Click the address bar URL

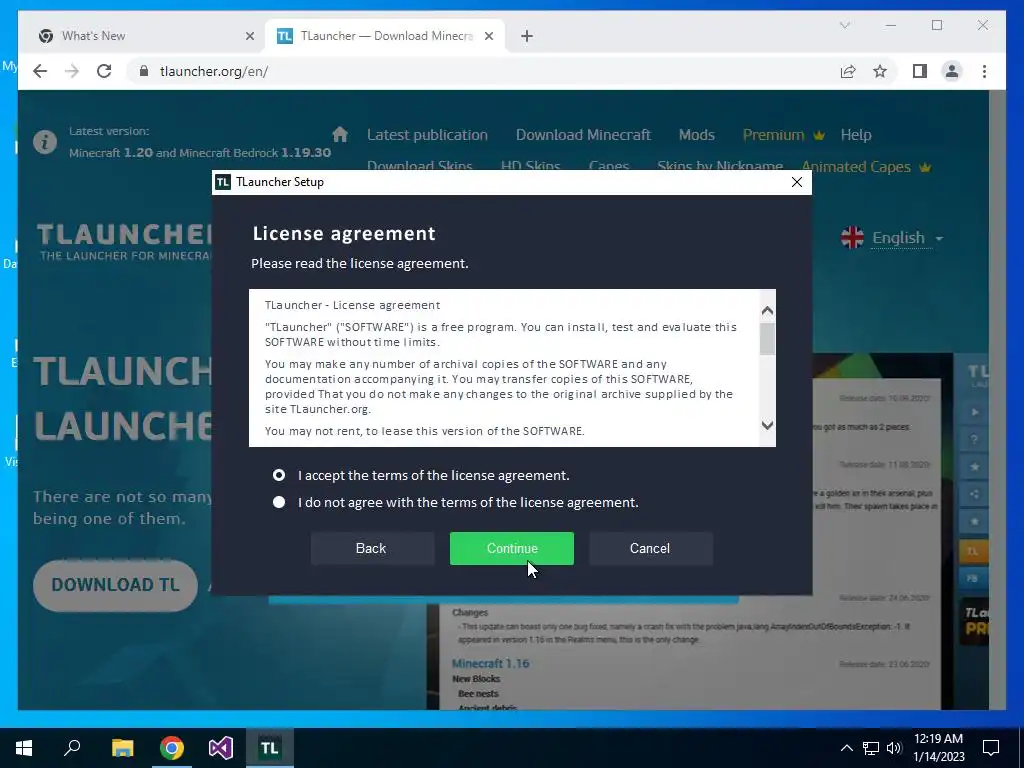click(x=214, y=71)
